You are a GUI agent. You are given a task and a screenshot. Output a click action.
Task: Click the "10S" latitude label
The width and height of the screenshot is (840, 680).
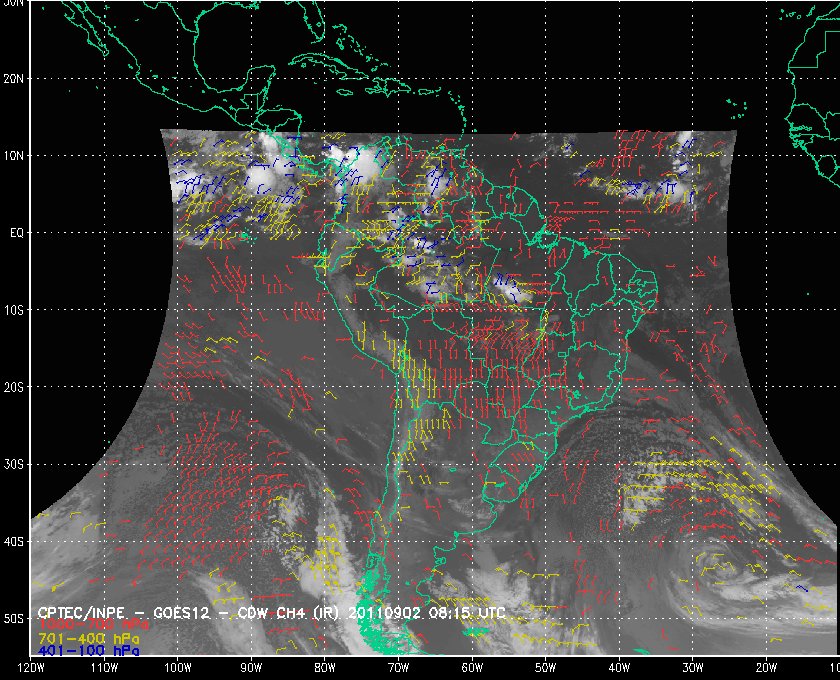tap(13, 310)
